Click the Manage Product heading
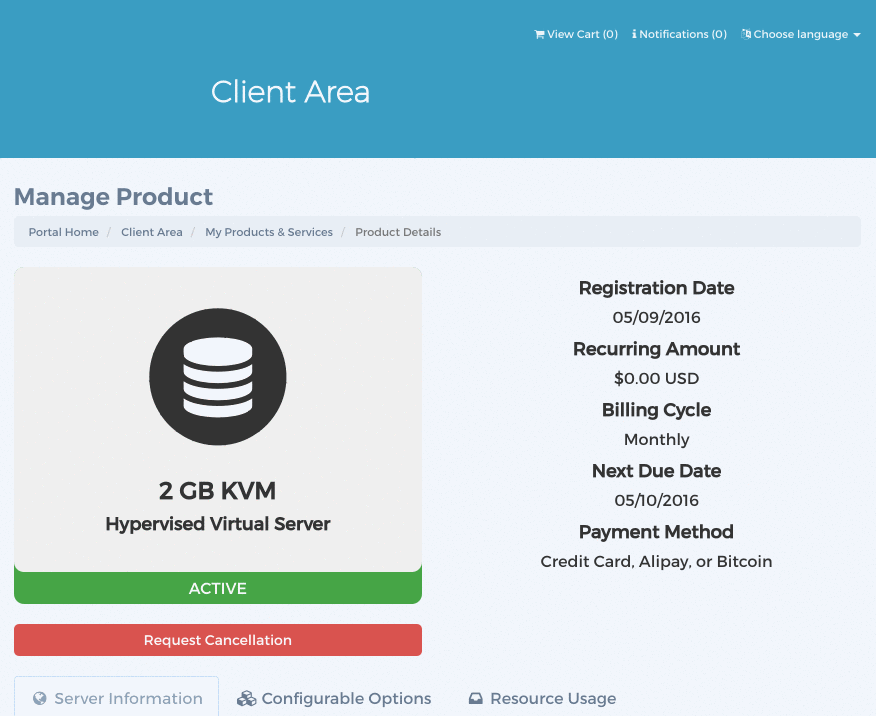Image resolution: width=876 pixels, height=716 pixels. (x=113, y=197)
